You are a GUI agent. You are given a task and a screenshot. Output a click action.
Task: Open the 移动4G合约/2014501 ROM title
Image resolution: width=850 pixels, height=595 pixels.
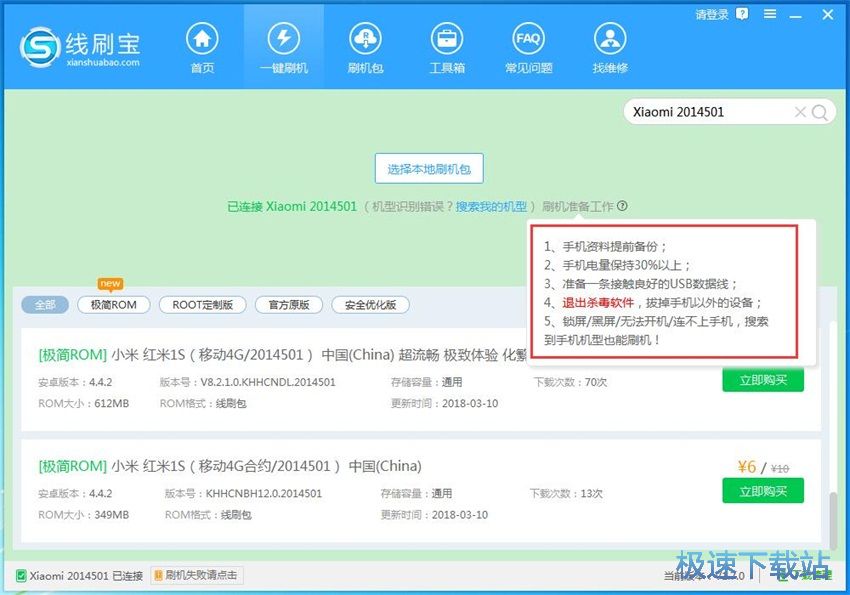pos(230,466)
